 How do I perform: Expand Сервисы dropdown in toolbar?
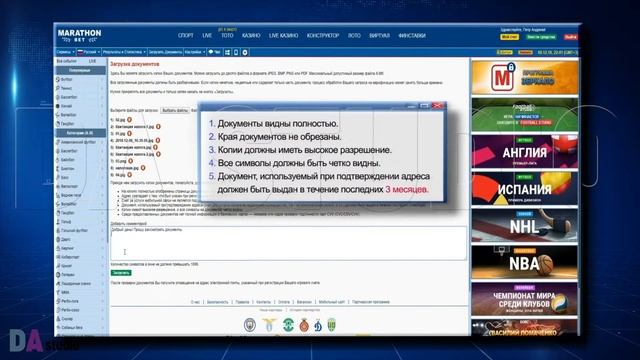(65, 52)
